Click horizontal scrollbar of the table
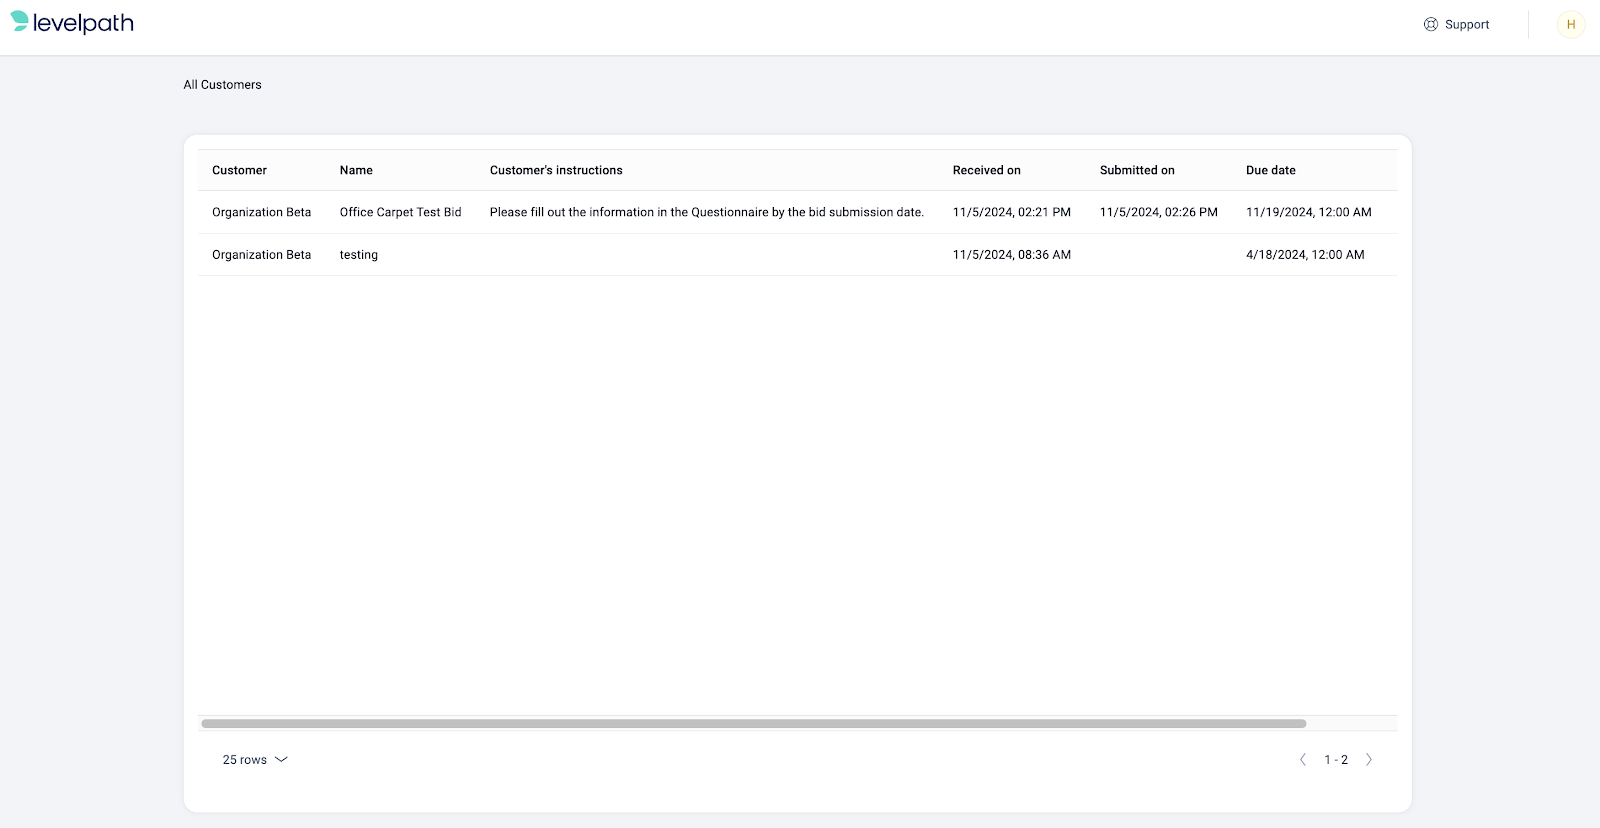The image size is (1600, 828). (x=753, y=723)
